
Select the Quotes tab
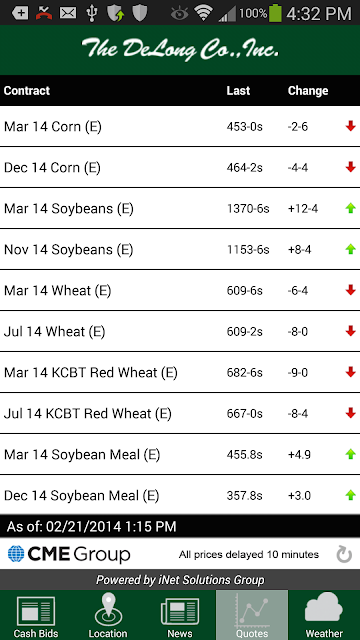[x=252, y=615]
